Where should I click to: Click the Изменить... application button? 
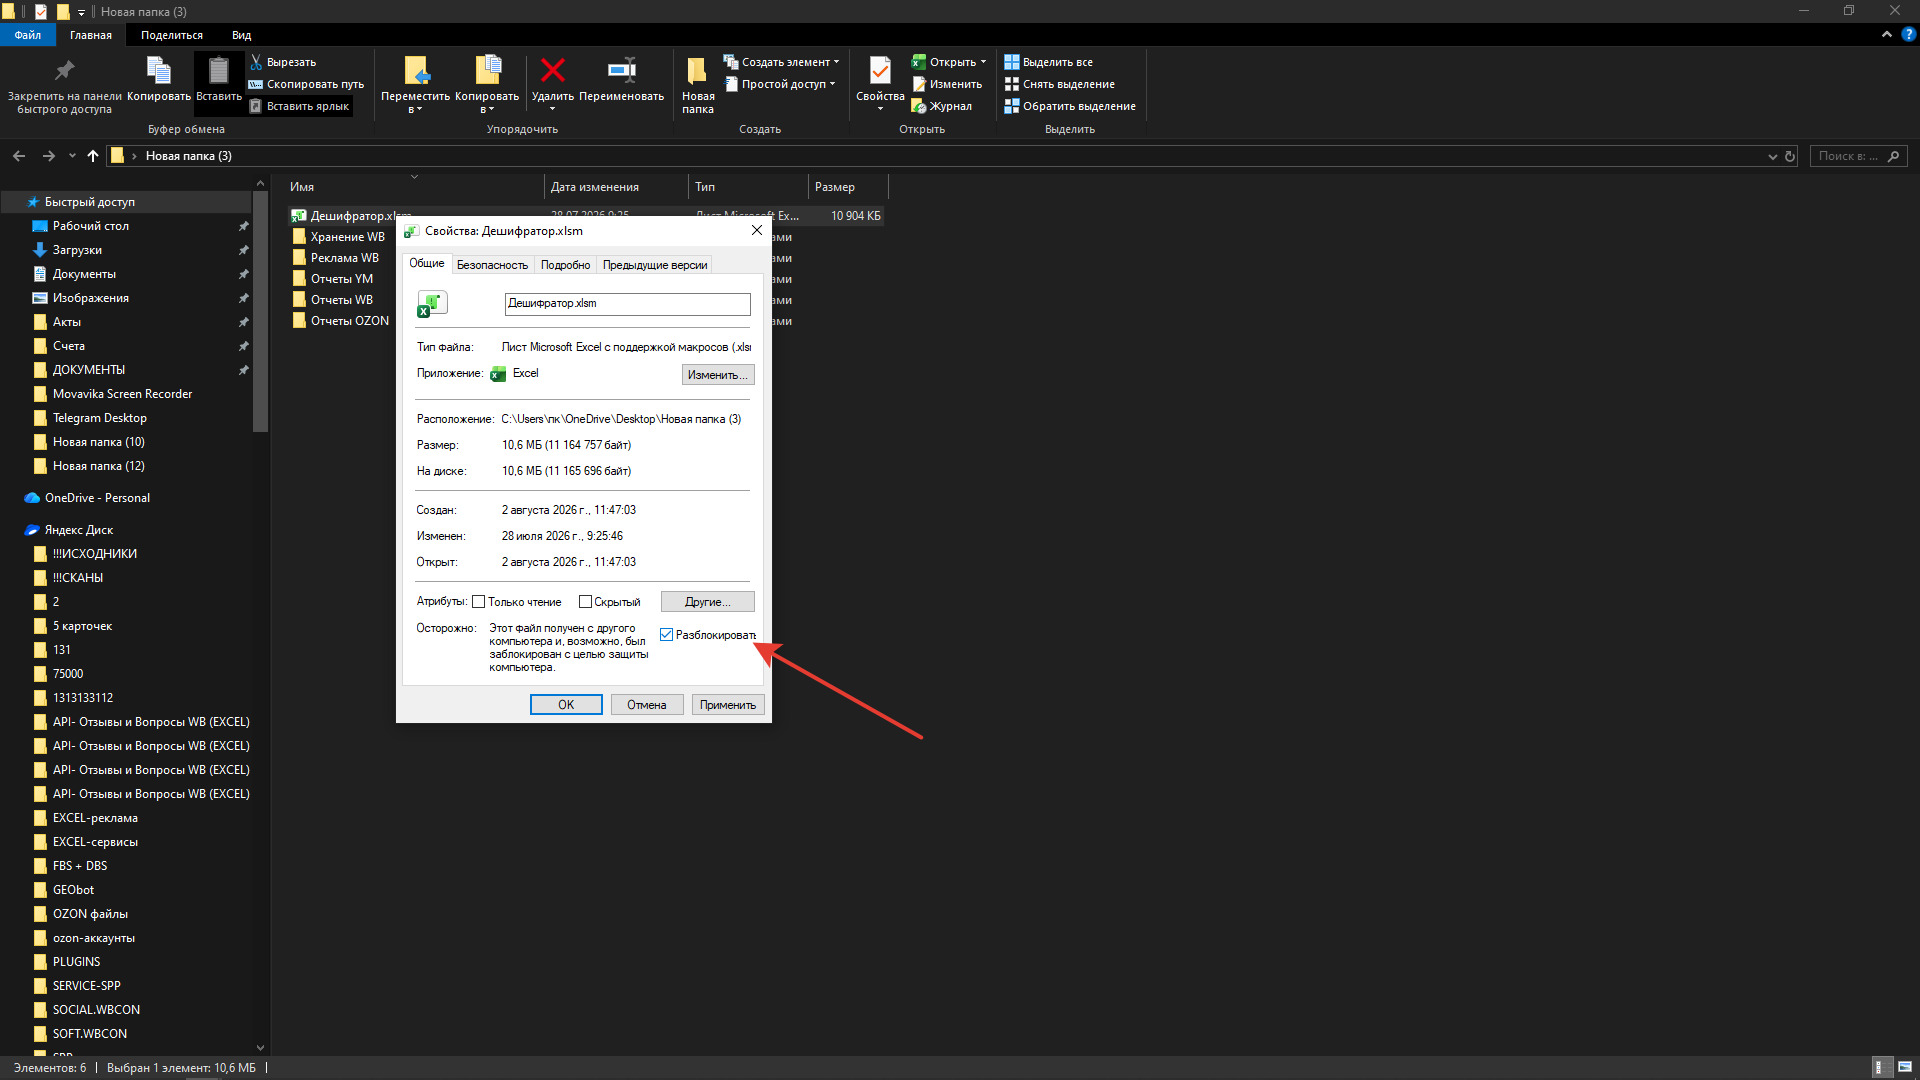click(x=718, y=375)
